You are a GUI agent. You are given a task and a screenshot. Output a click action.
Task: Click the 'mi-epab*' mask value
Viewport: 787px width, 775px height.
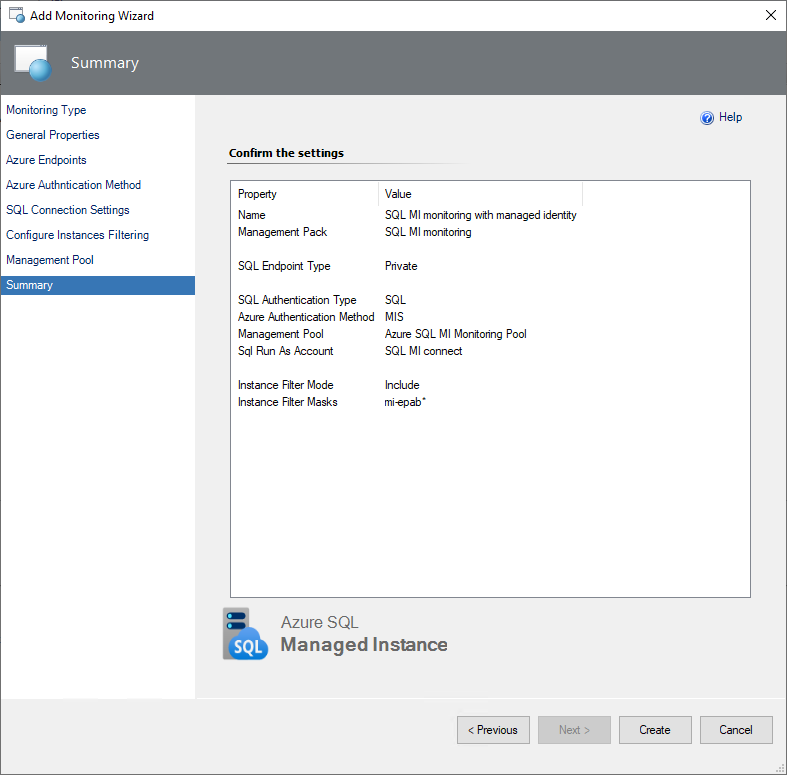point(405,402)
